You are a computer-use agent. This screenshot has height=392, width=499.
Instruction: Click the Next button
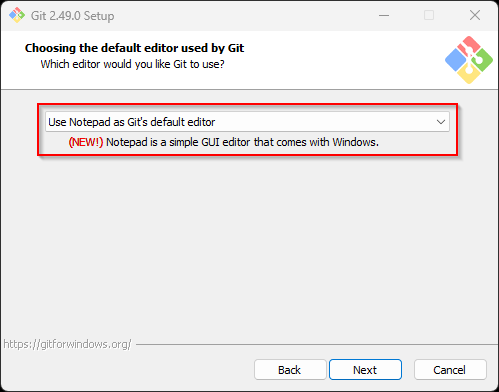[365, 370]
